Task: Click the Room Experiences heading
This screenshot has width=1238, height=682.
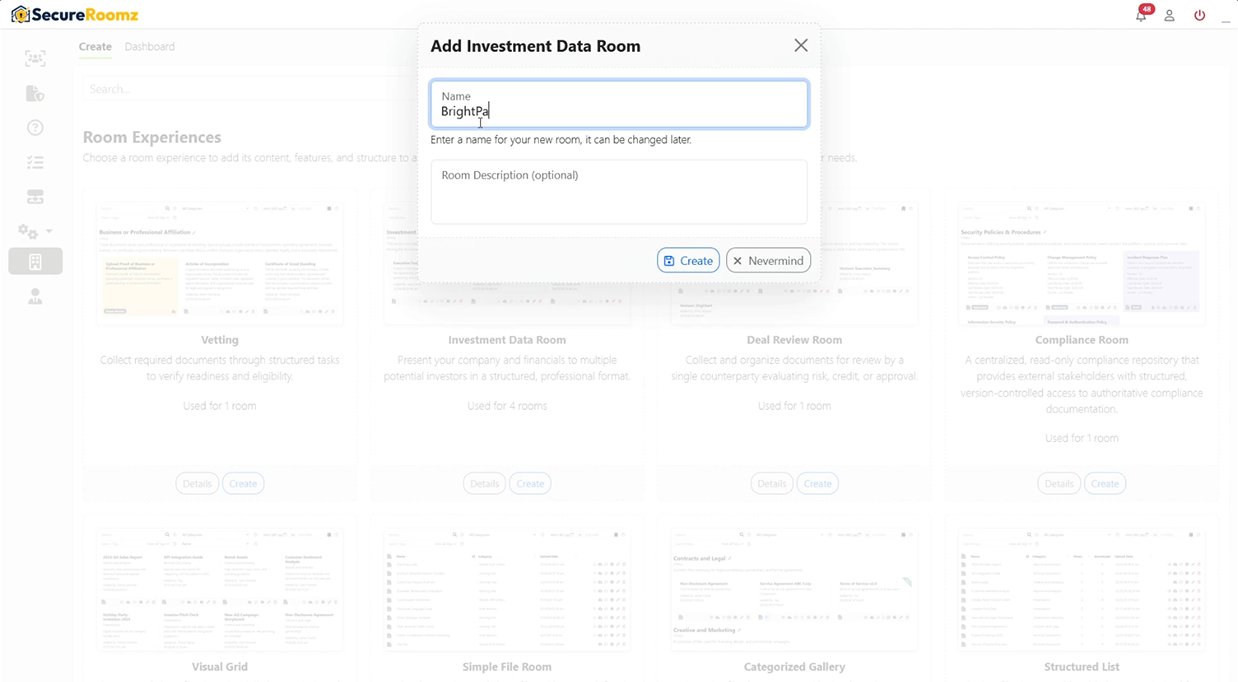Action: [152, 137]
